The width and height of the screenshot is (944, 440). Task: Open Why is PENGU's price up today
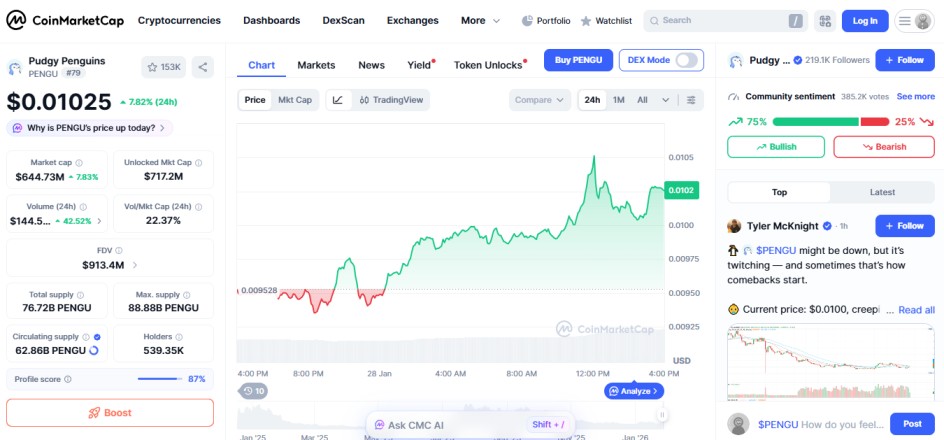(x=90, y=128)
